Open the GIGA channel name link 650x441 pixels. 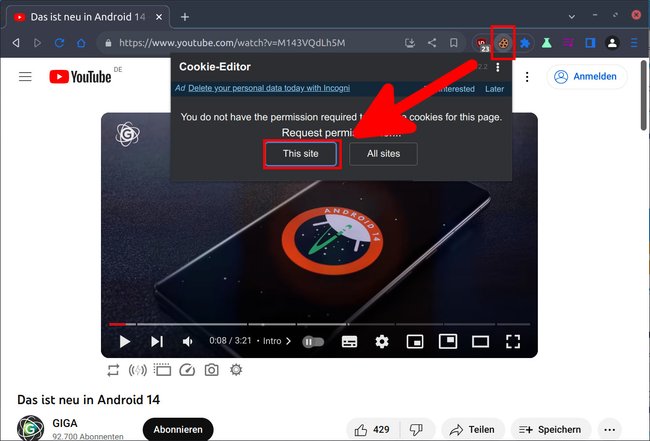65,424
